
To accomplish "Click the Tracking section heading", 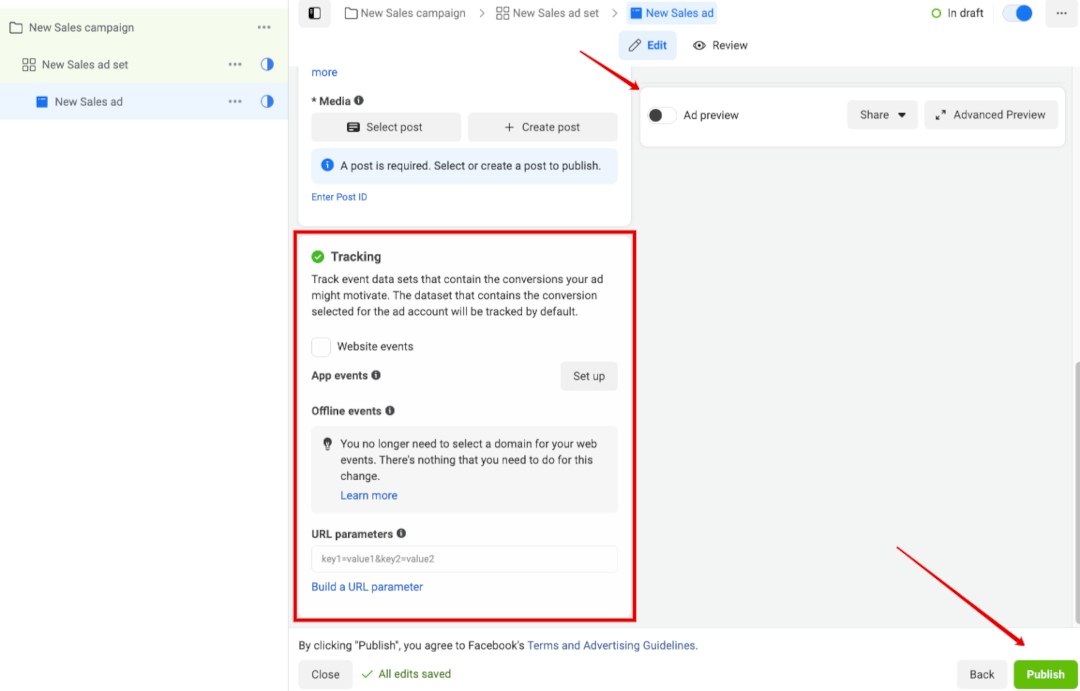I will coord(355,256).
